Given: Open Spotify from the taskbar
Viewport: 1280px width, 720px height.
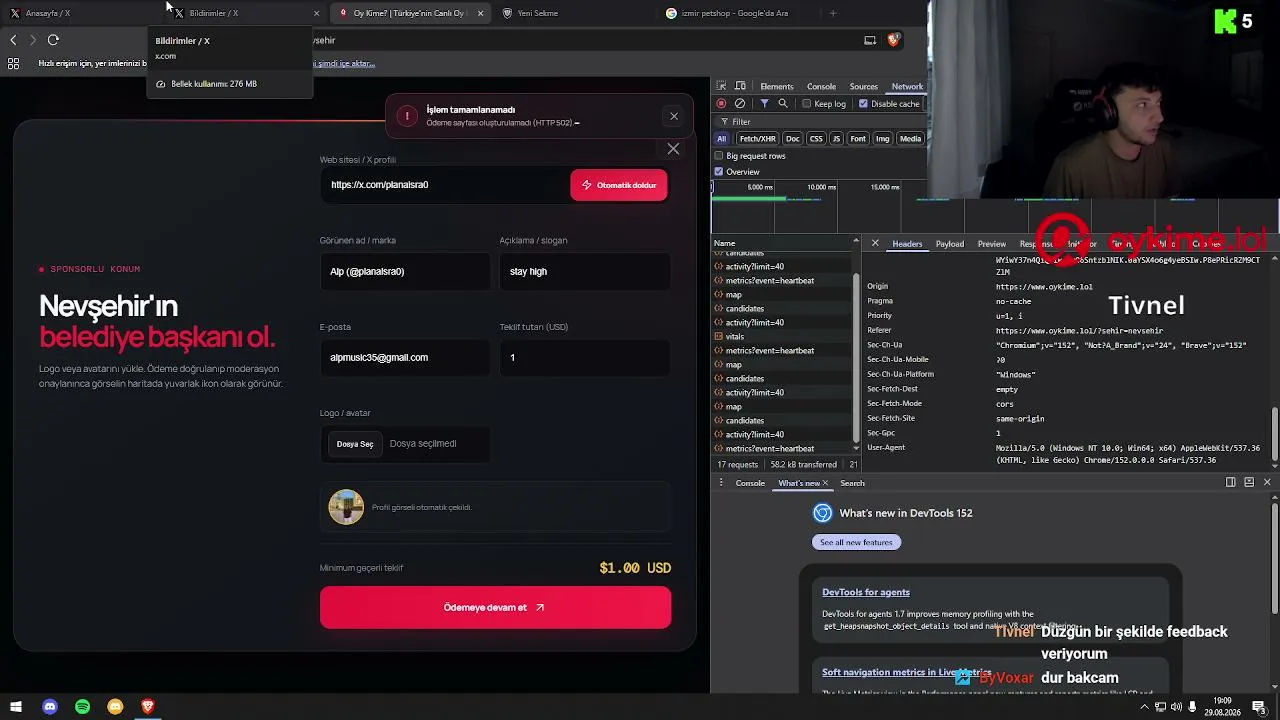Looking at the screenshot, I should (x=83, y=707).
